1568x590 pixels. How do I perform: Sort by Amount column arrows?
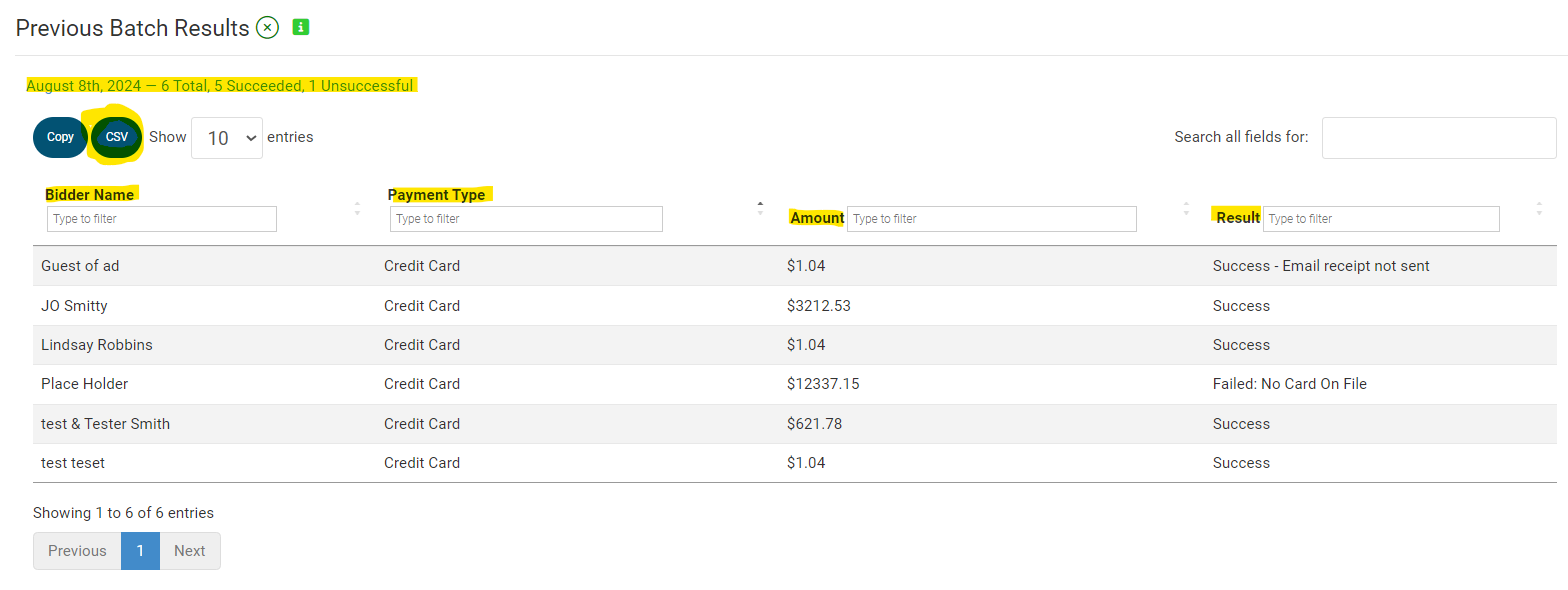tap(1186, 209)
